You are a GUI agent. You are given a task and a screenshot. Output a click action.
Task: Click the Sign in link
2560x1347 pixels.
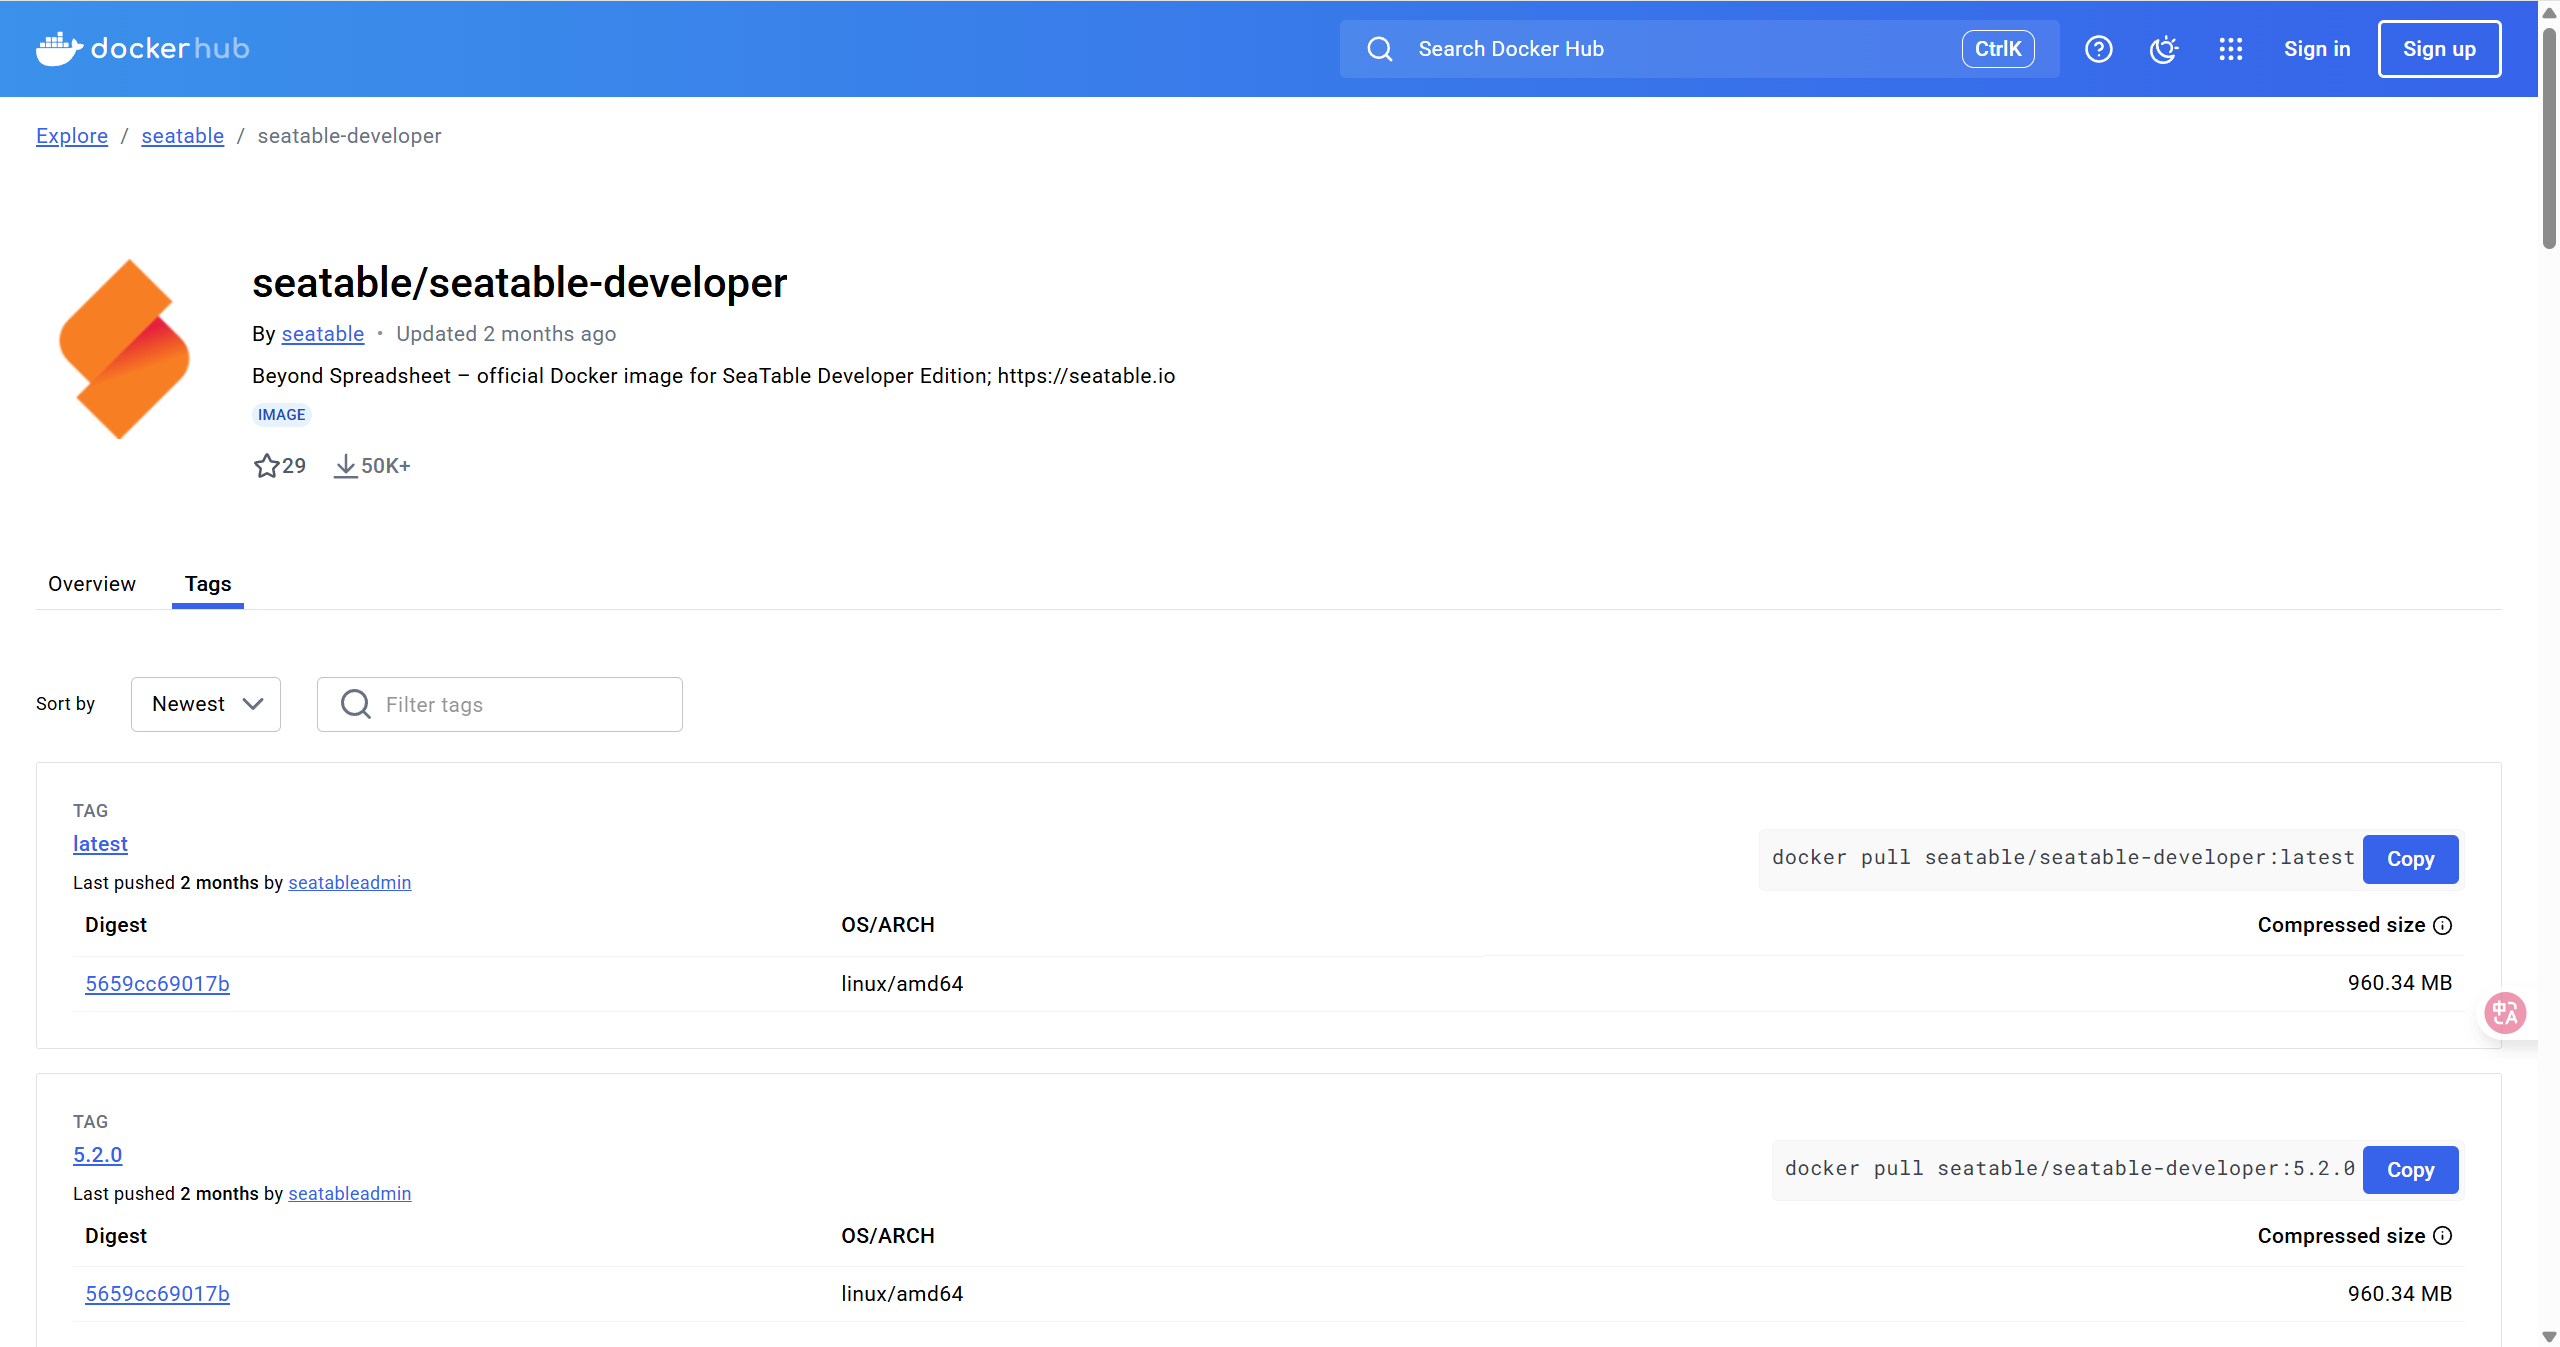(x=2317, y=49)
